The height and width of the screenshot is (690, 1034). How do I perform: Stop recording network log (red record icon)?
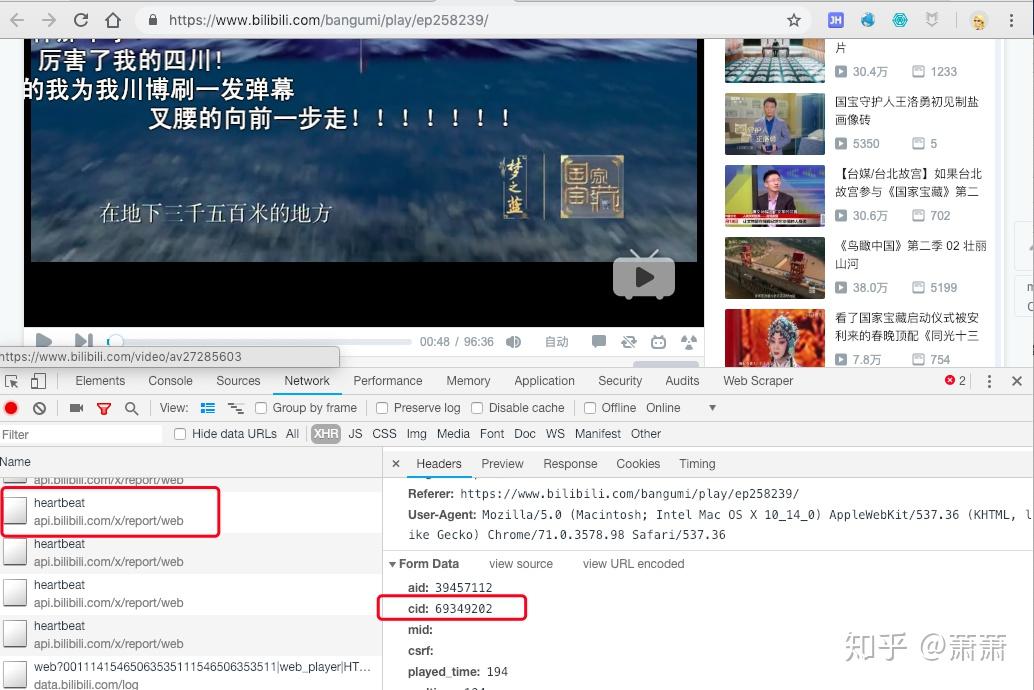coord(10,408)
